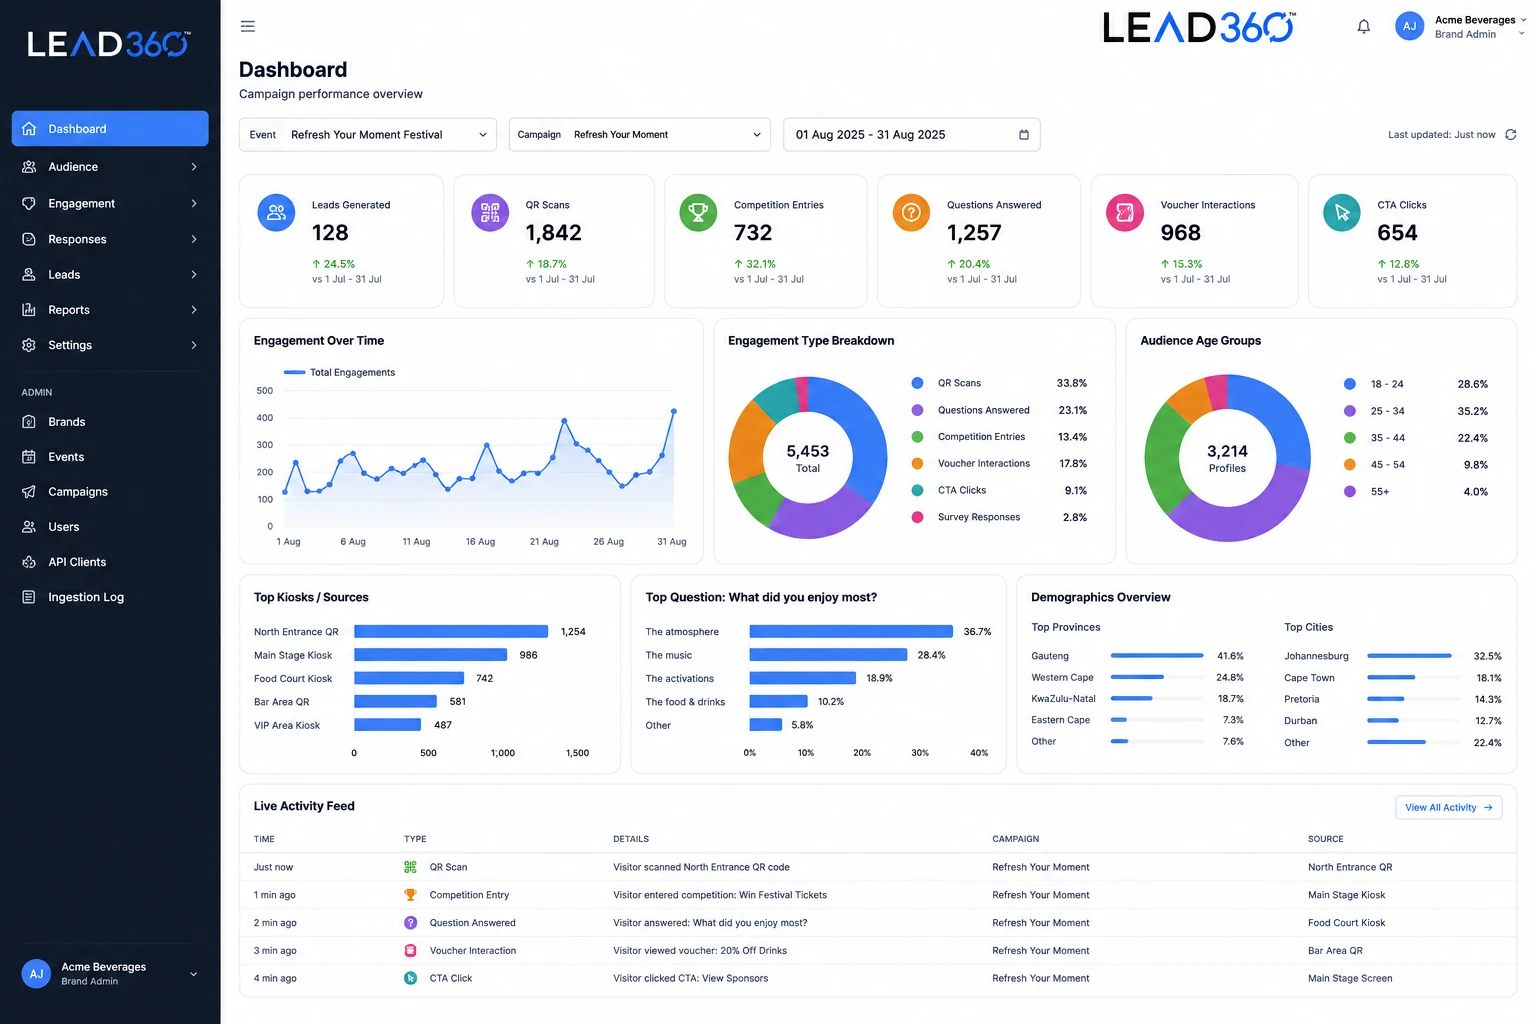Click the Voucher Interaction row icon
Viewport: 1536px width, 1024px height.
pos(410,951)
